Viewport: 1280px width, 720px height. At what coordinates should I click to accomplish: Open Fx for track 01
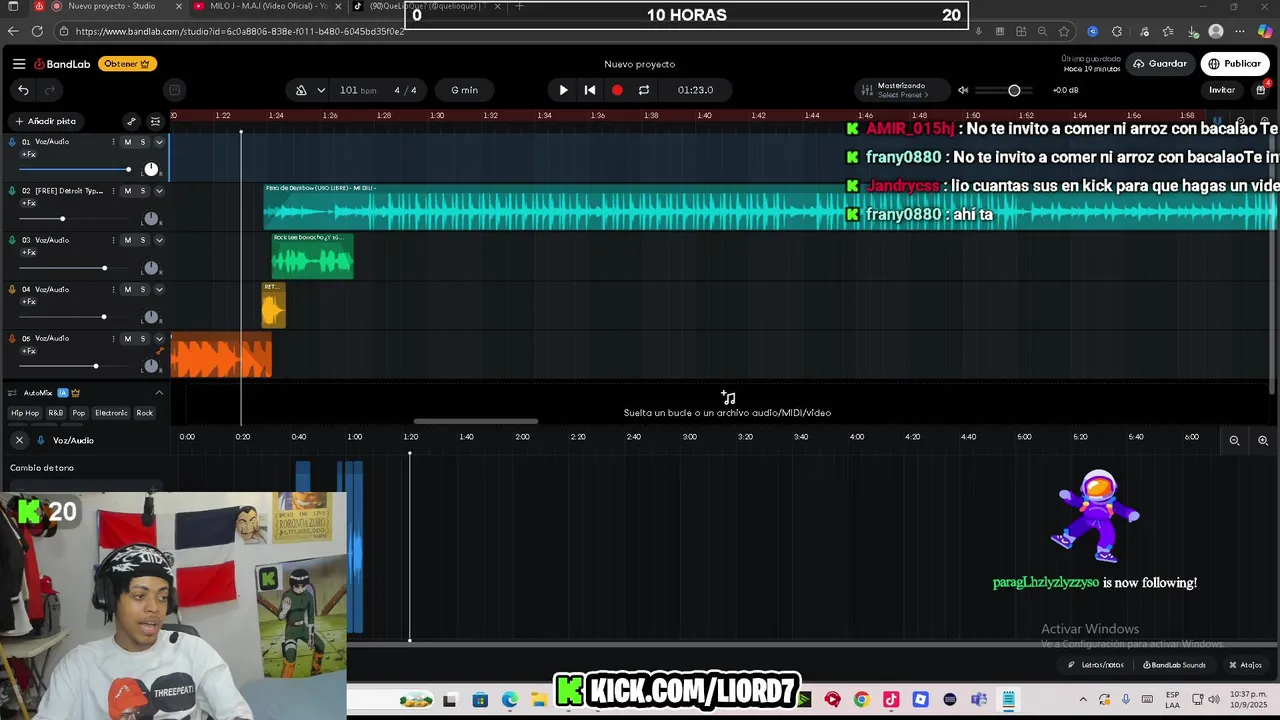point(29,155)
